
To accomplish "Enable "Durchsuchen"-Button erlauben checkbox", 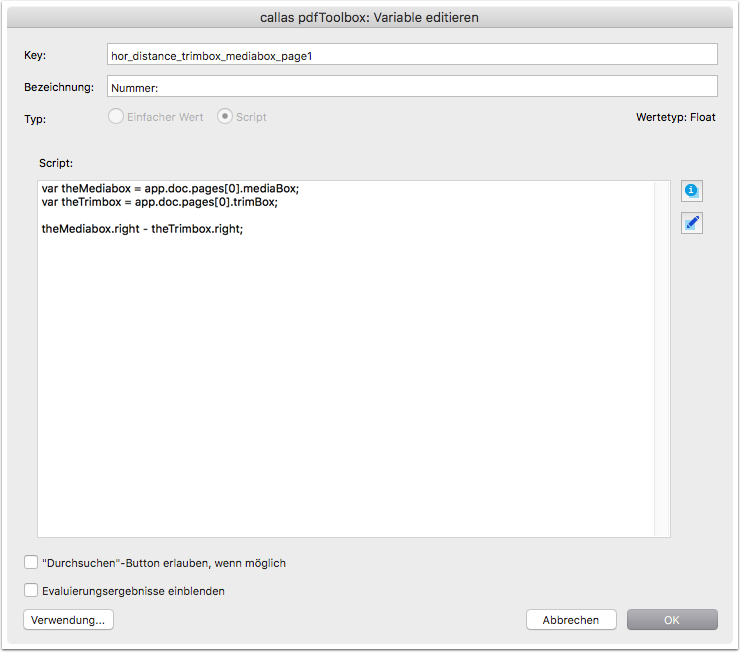I will pyautogui.click(x=31, y=562).
